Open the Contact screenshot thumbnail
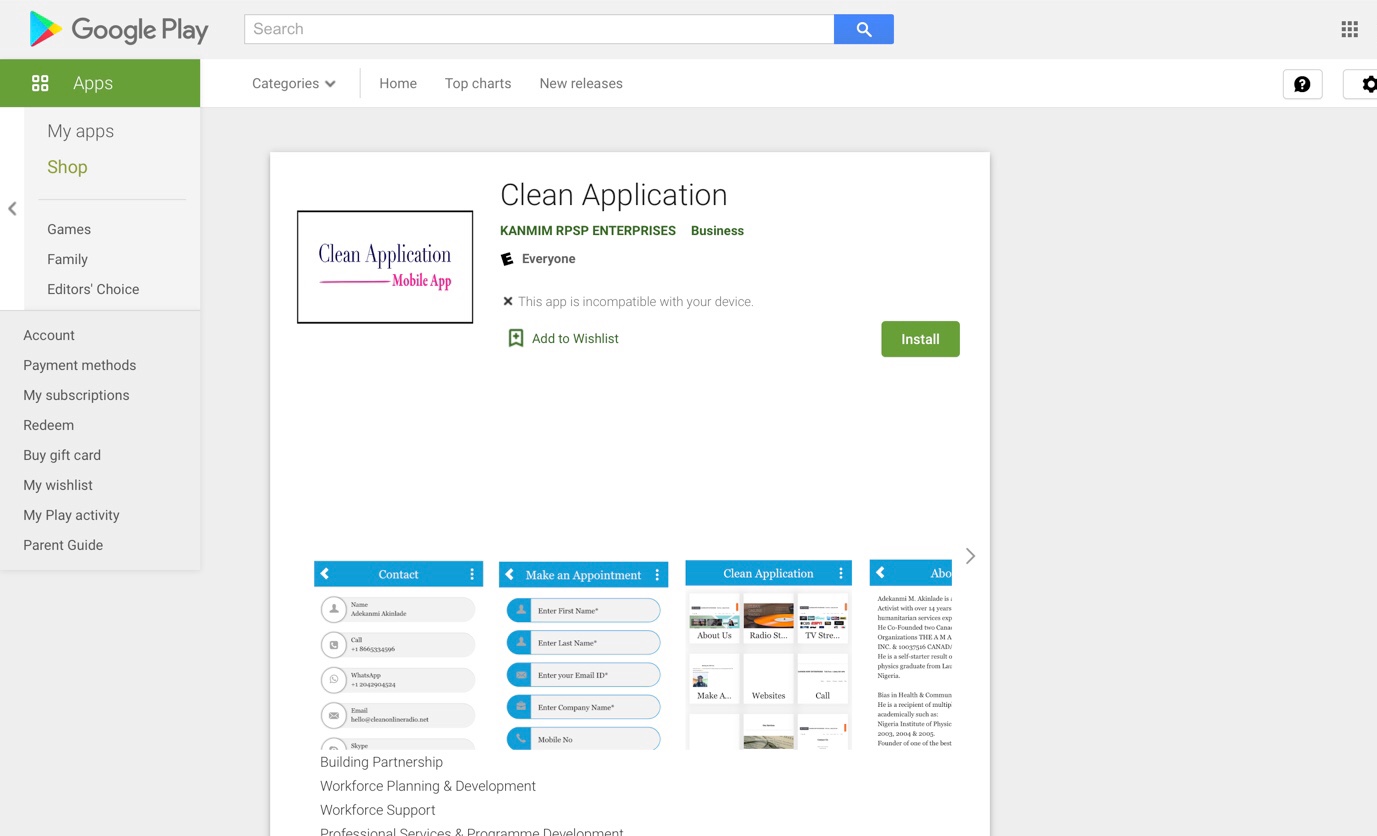This screenshot has height=836, width=1377. point(399,655)
